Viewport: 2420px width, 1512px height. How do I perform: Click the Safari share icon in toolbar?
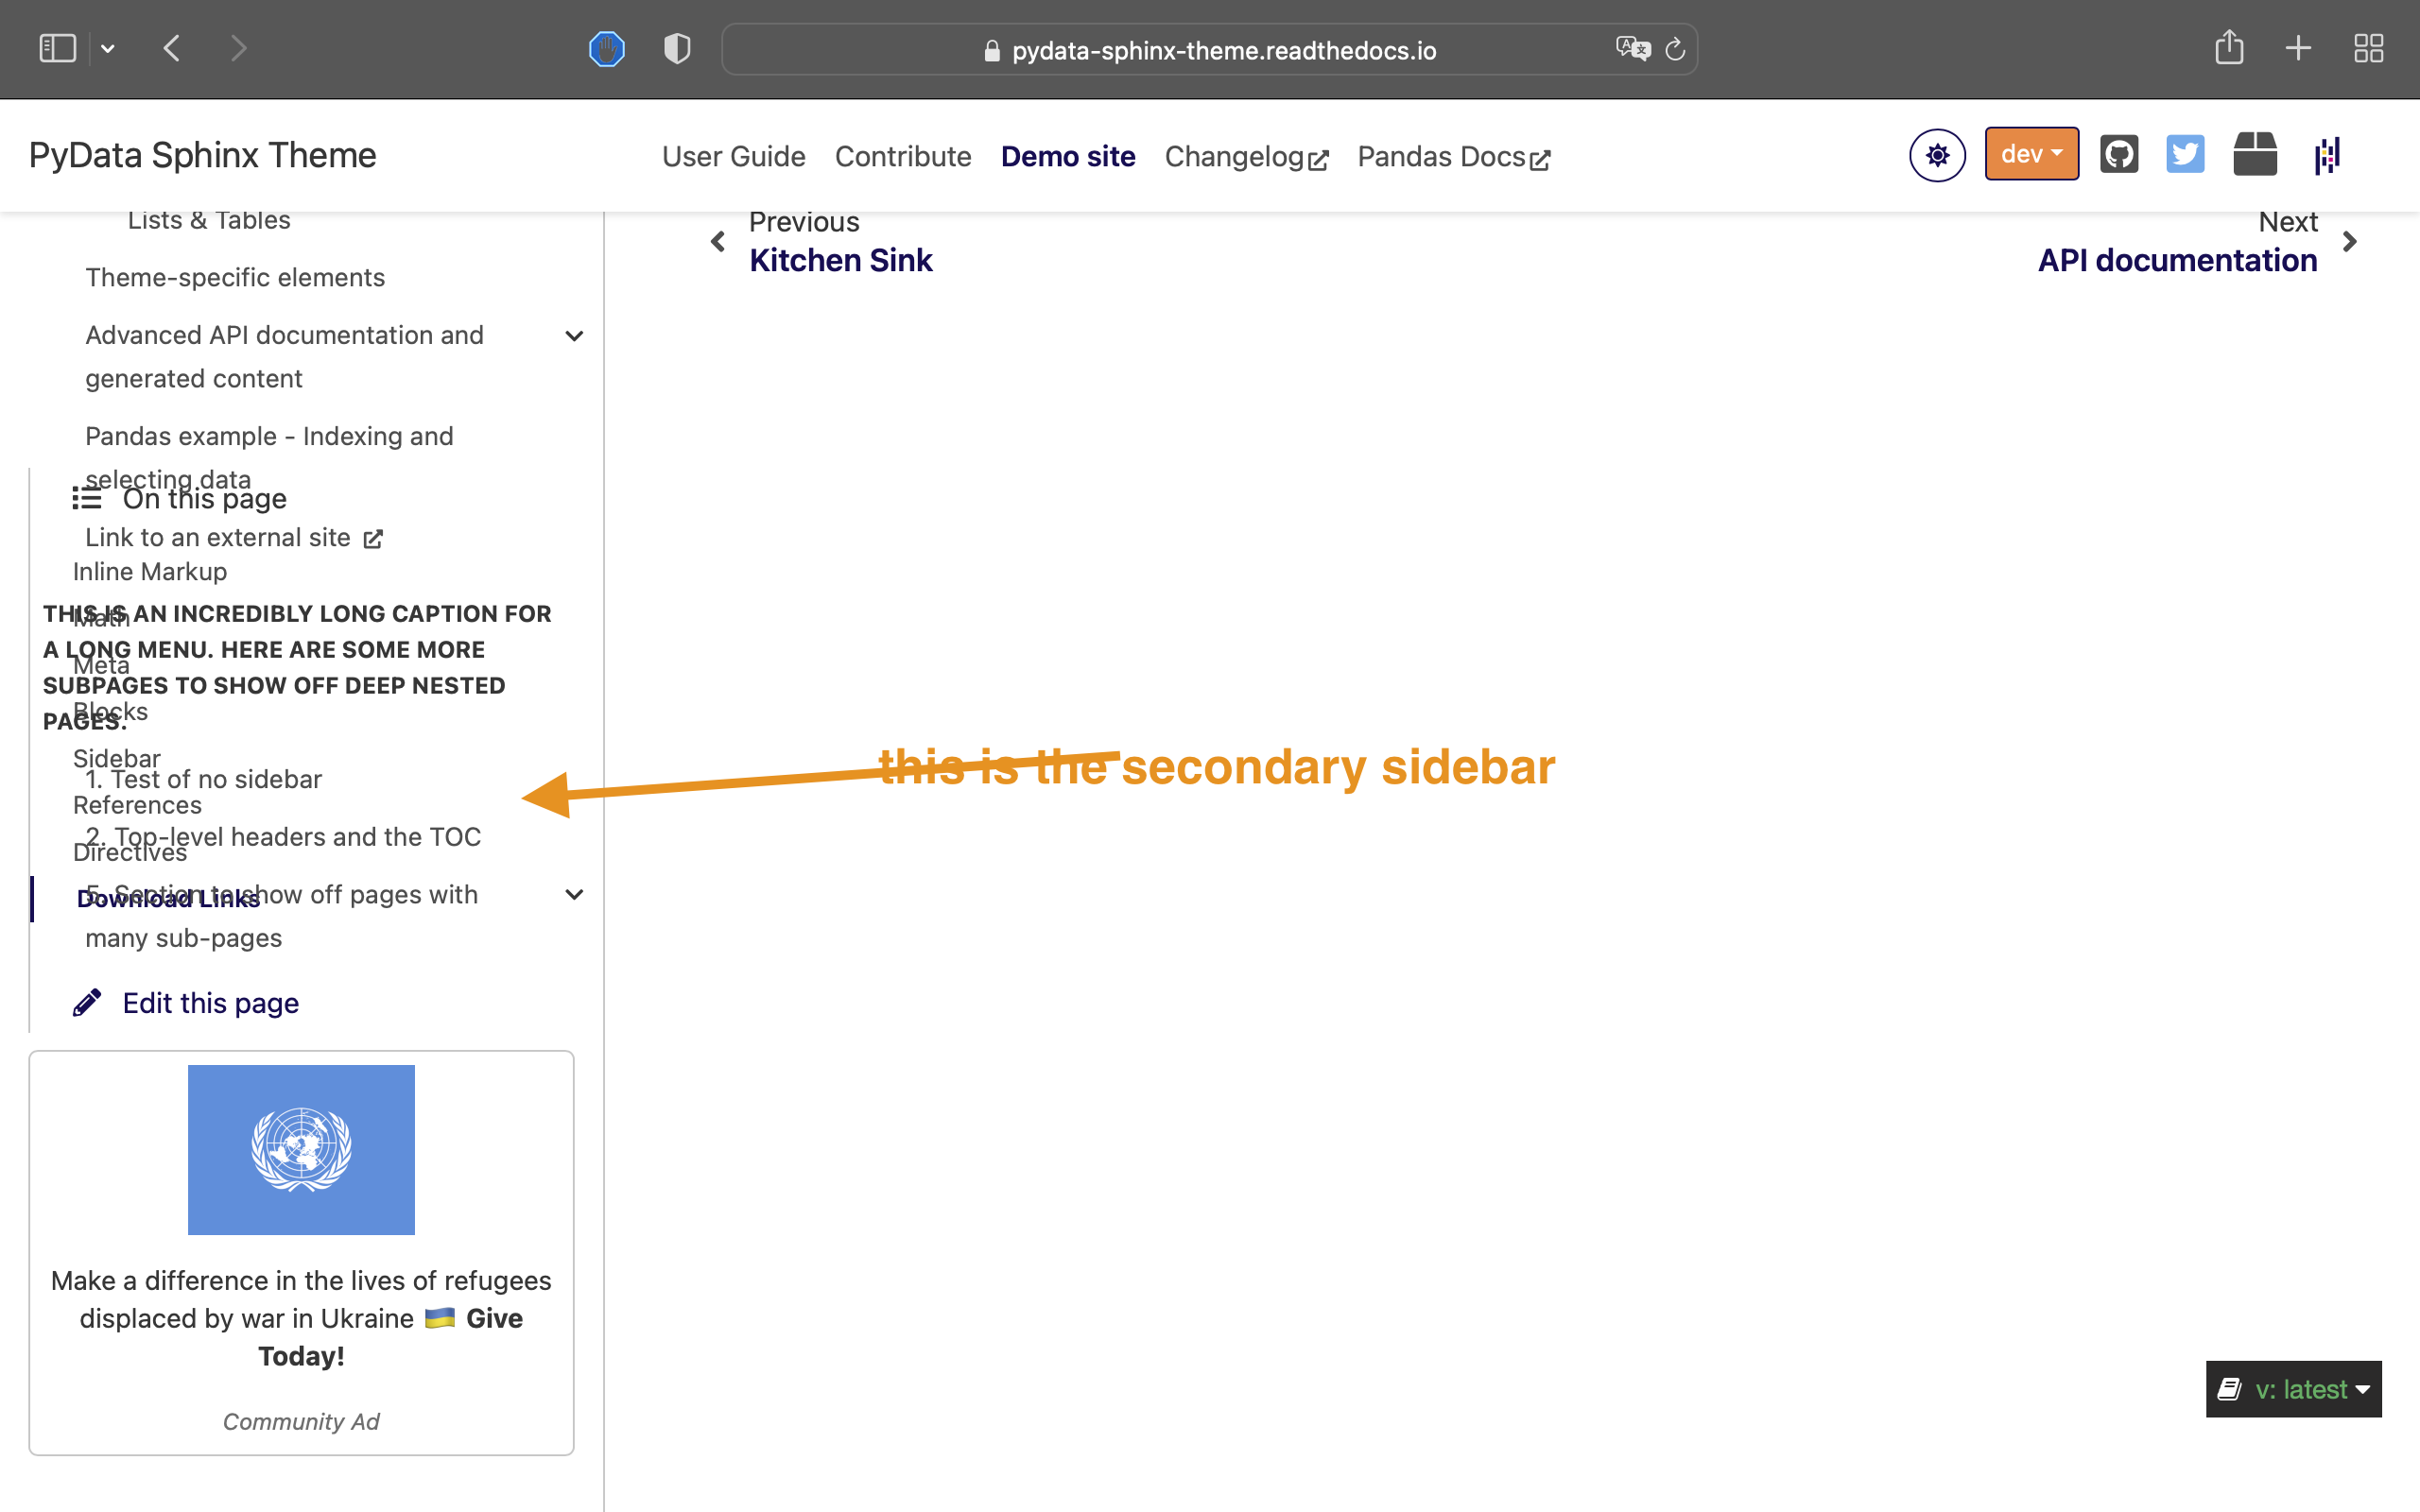[2230, 47]
